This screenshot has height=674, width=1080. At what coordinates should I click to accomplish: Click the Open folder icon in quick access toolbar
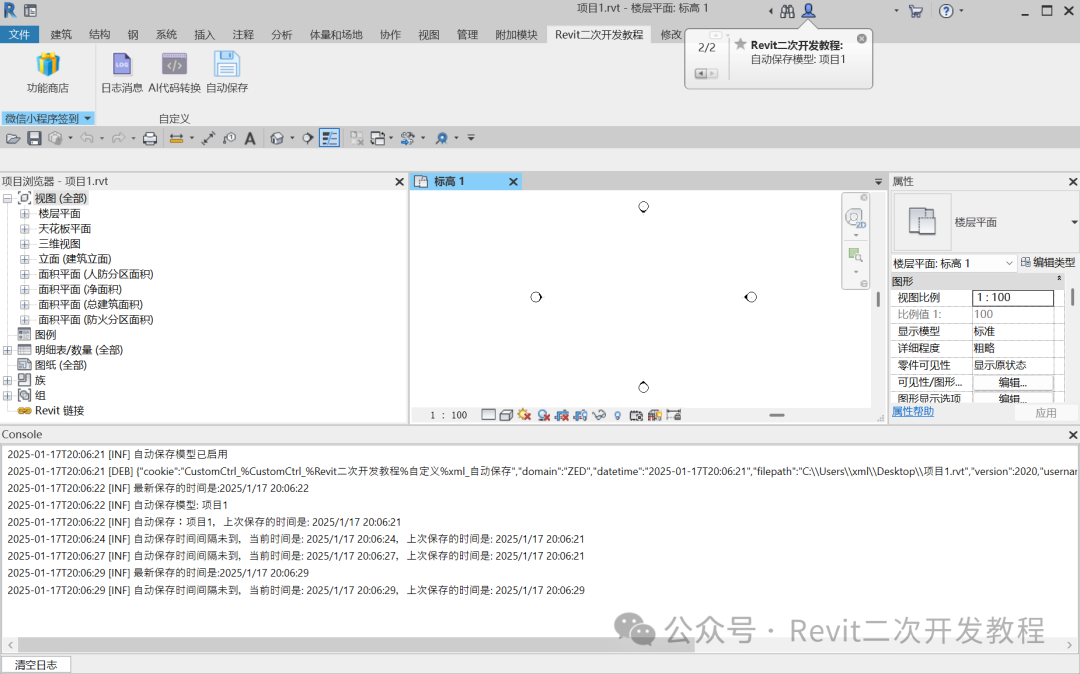tap(12, 138)
